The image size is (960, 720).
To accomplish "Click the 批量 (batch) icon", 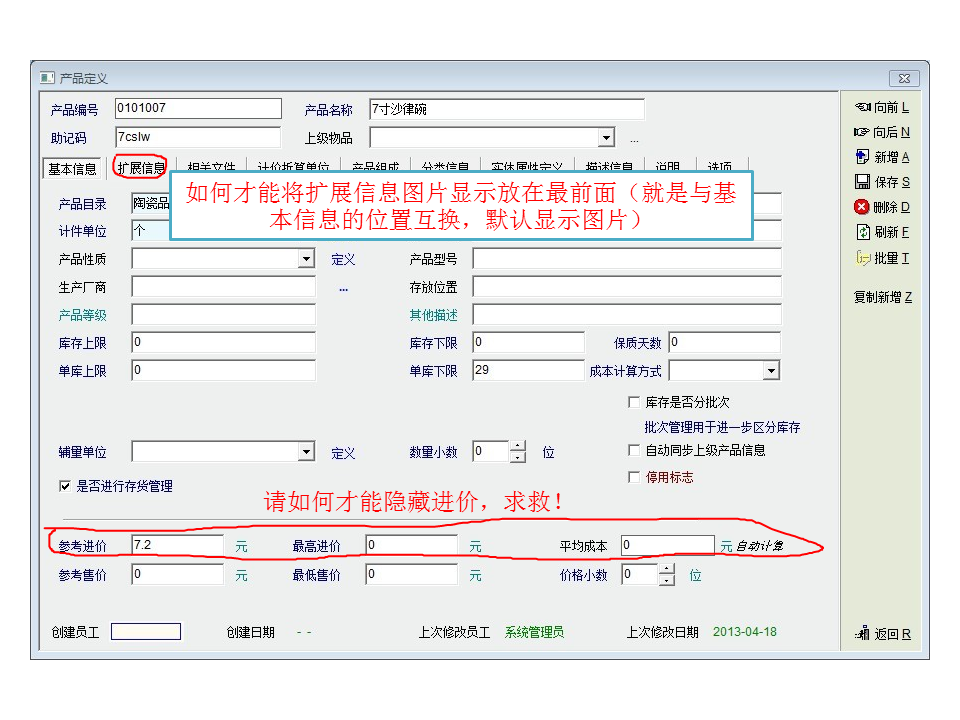I will click(863, 258).
